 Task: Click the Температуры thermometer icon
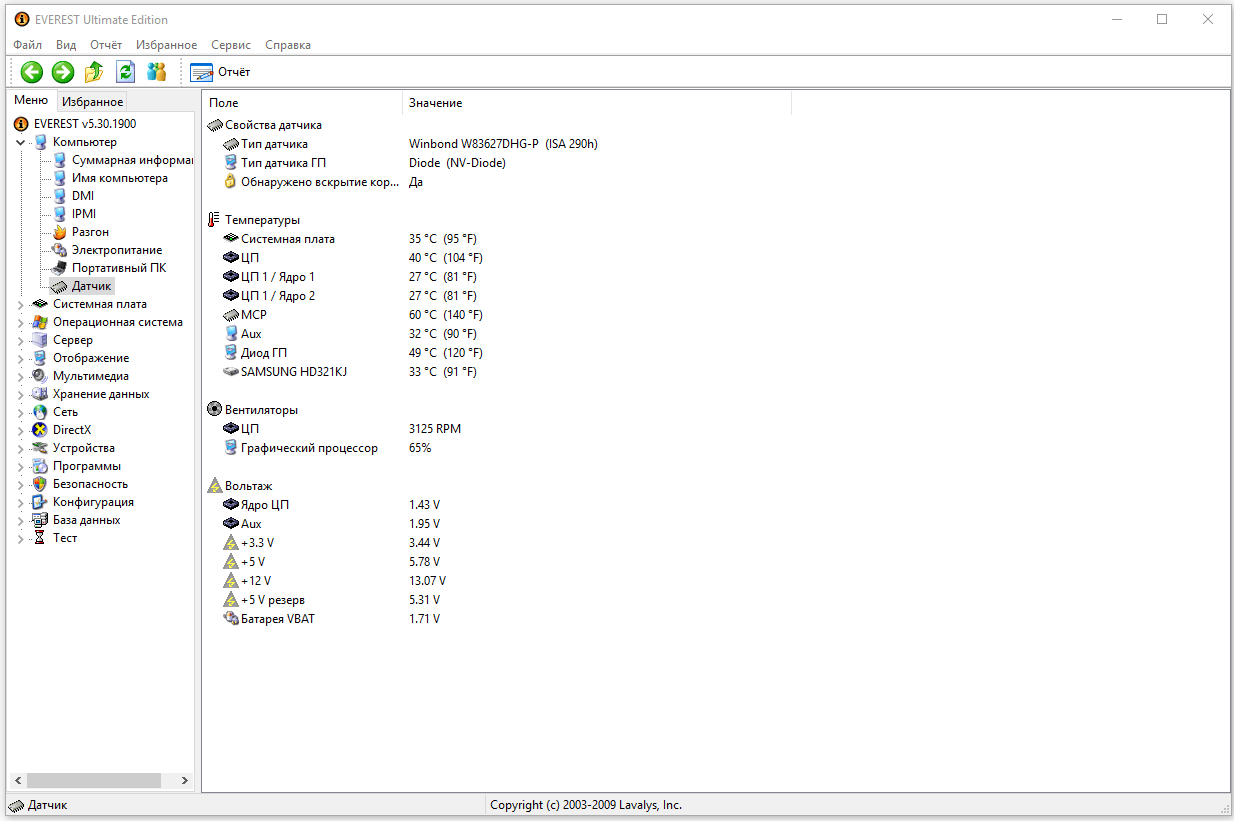[214, 220]
